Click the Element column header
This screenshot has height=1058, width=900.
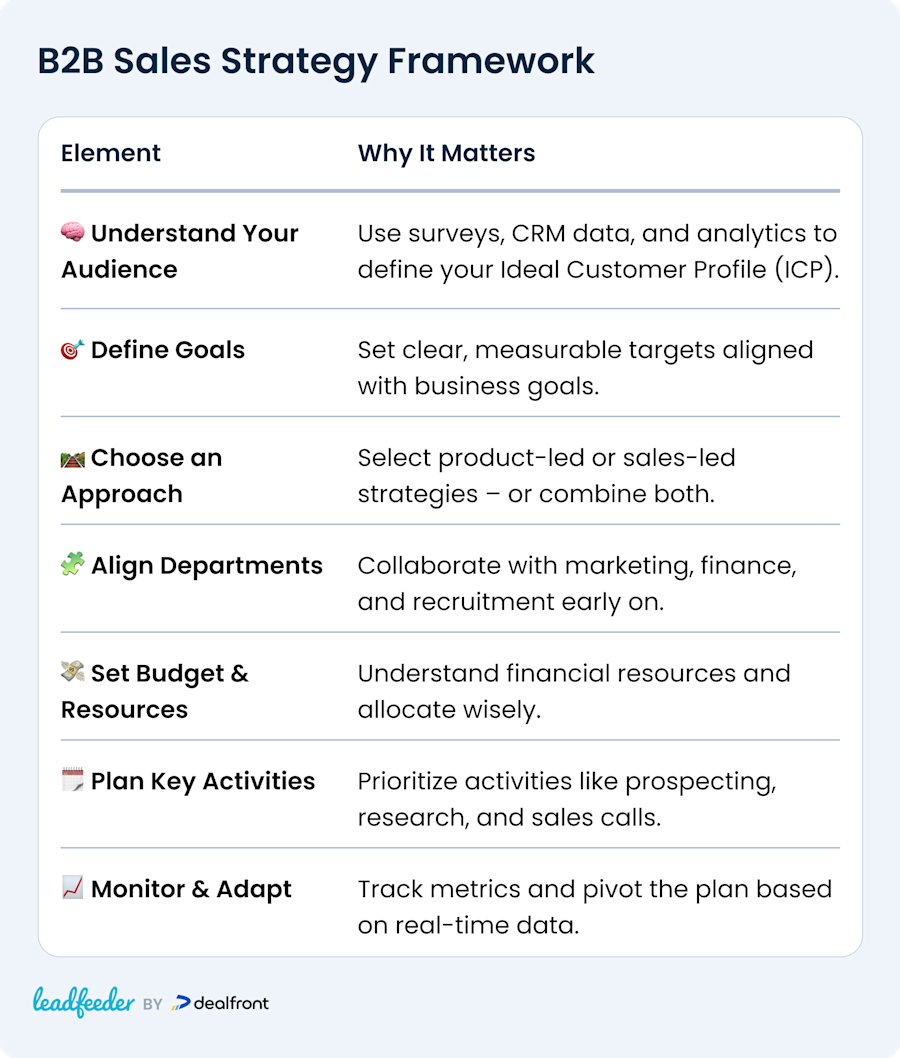[x=111, y=153]
